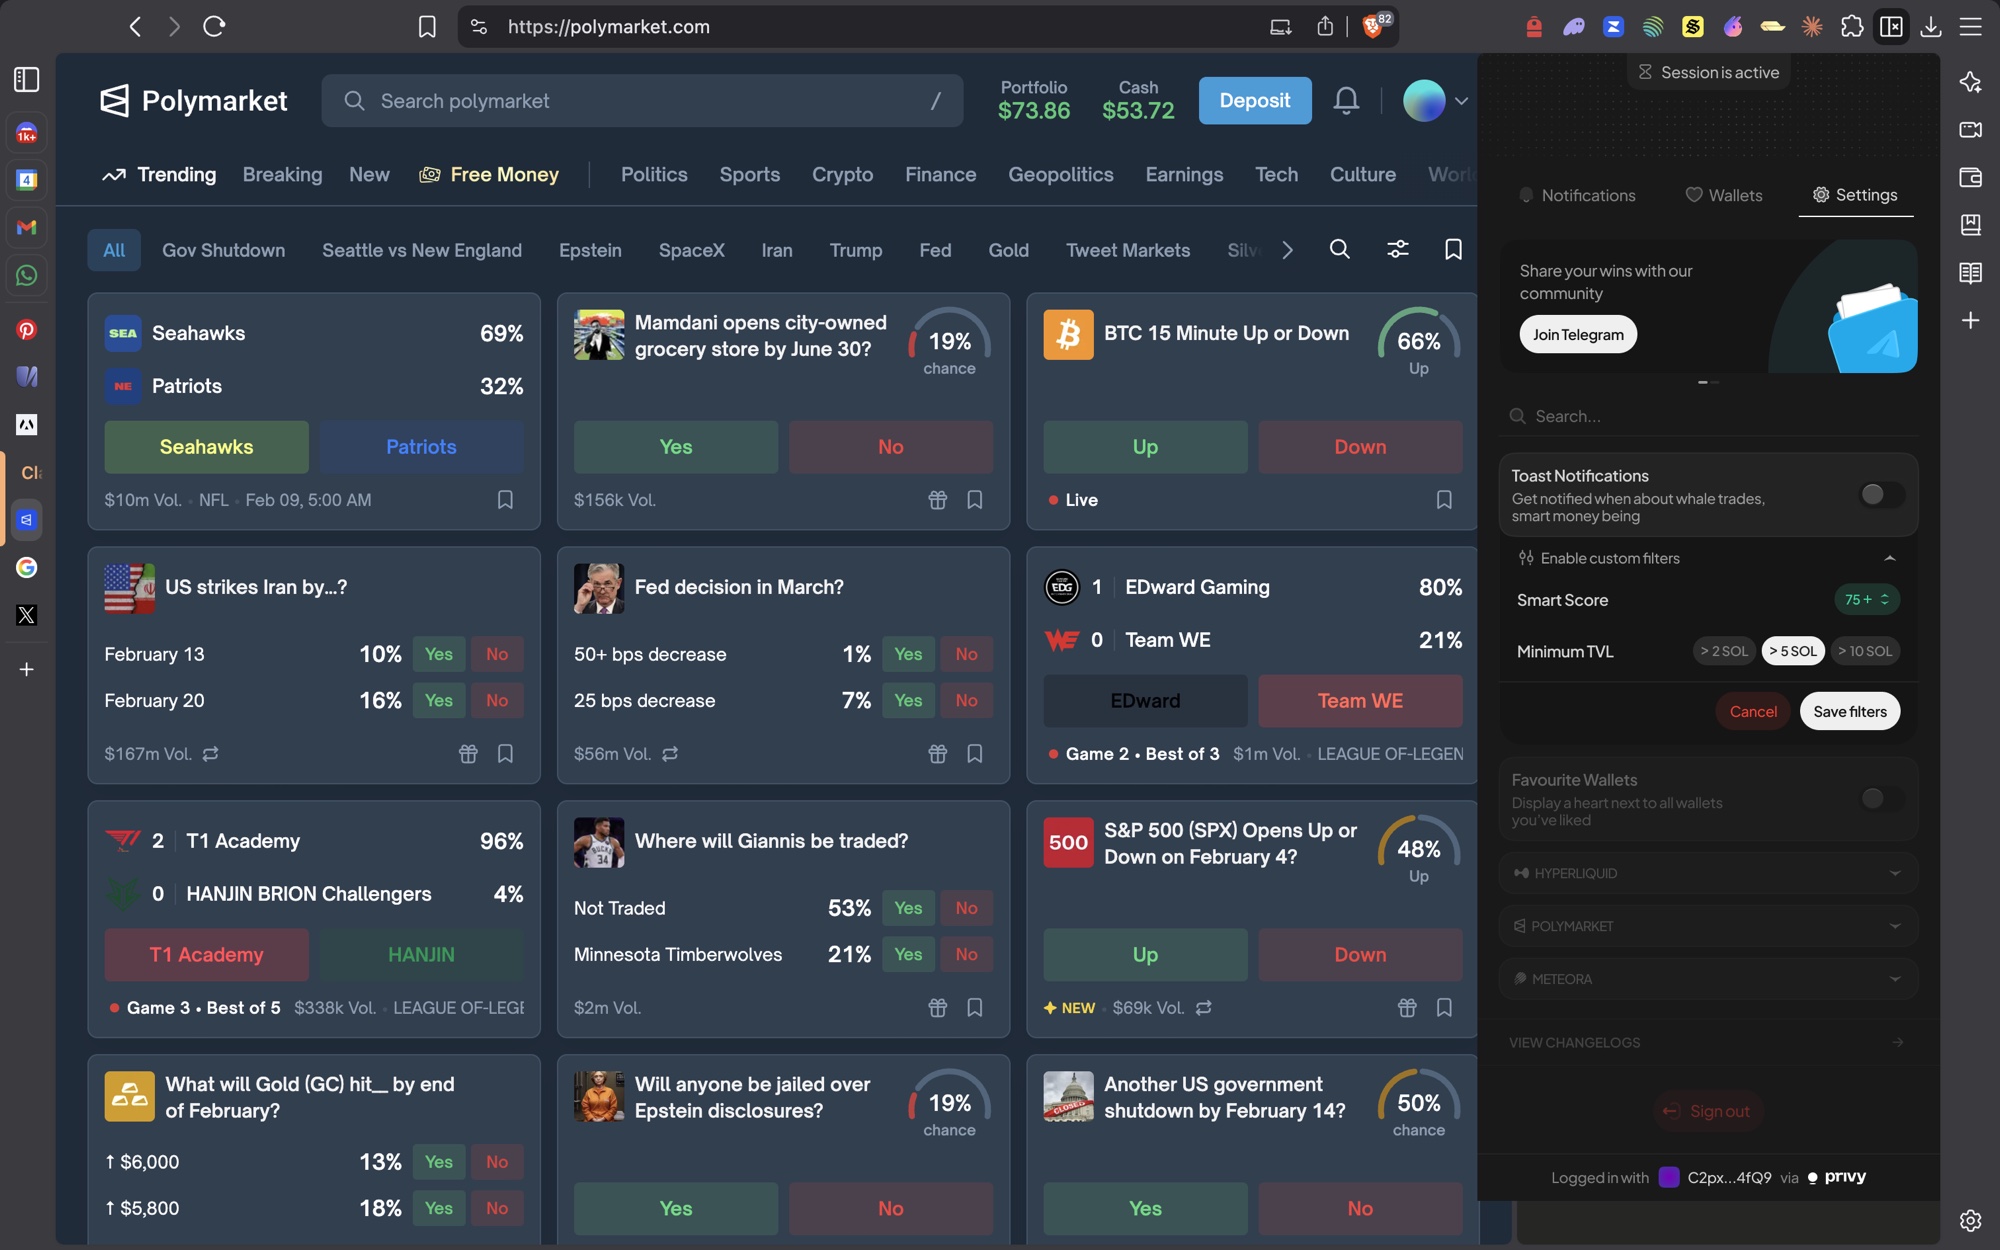
Task: Open the market filter sliders icon
Action: pos(1397,249)
